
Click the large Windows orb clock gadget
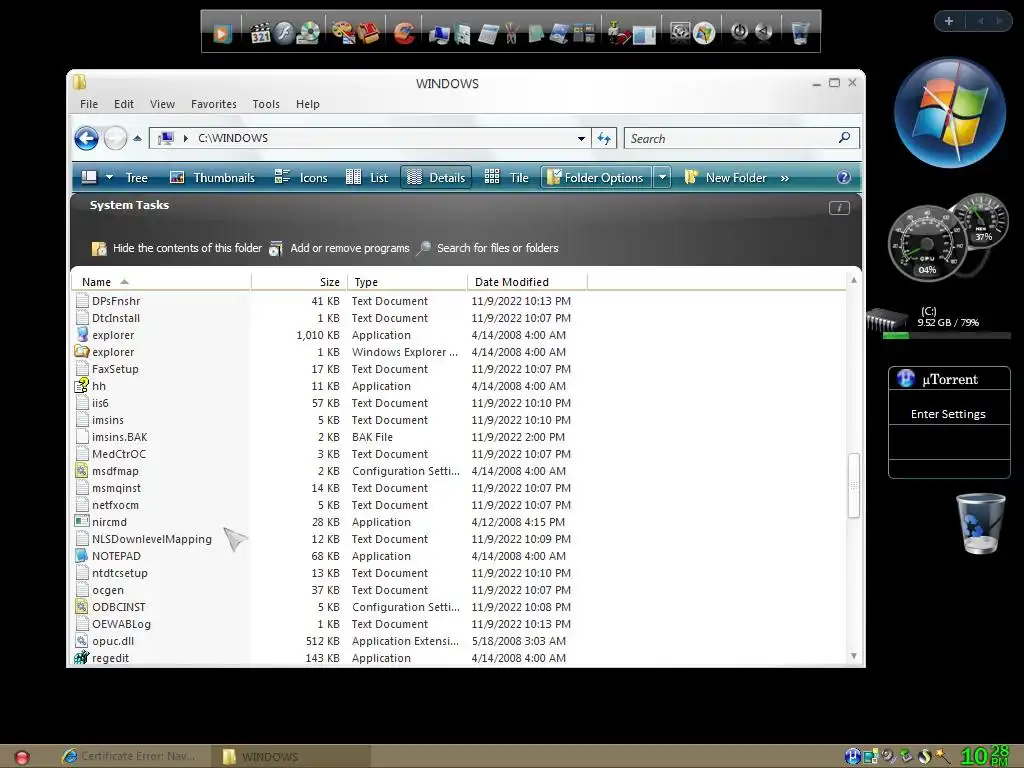click(x=950, y=113)
